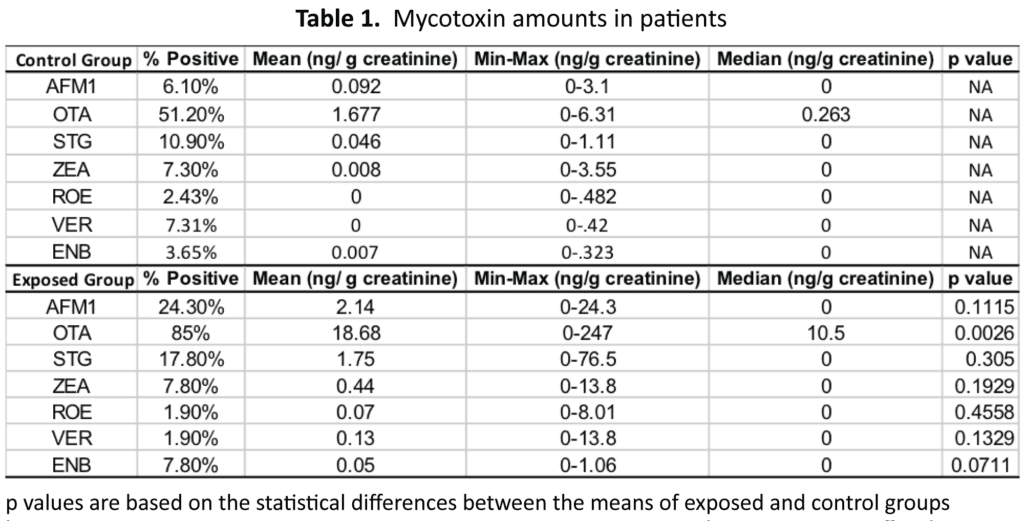Select the control AFM1 percentage 6.10%
Viewport: 1024px width, 521px height.
tap(191, 87)
